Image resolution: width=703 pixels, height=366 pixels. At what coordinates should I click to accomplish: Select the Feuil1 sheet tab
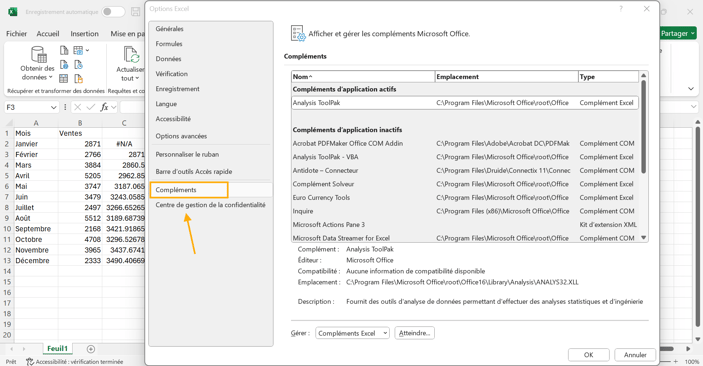pyautogui.click(x=57, y=349)
